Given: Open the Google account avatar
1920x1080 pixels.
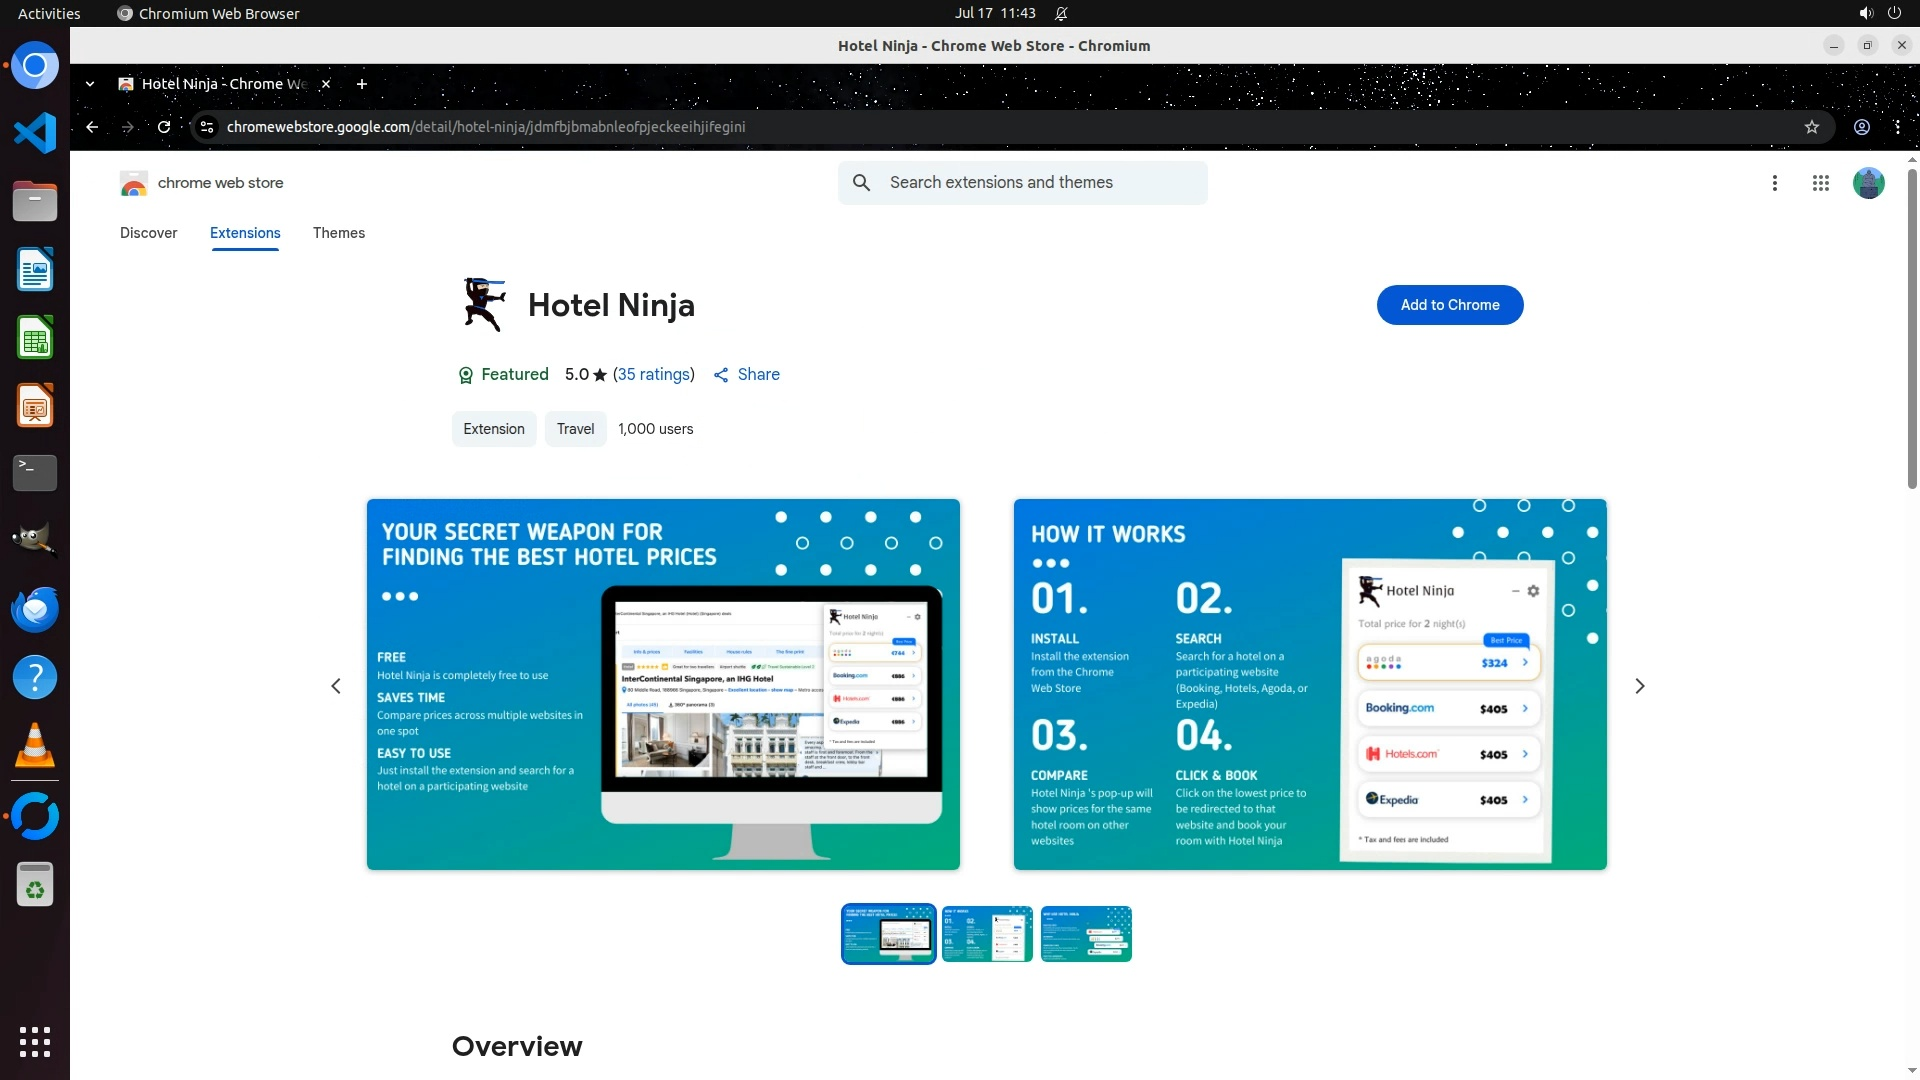Looking at the screenshot, I should 1867,183.
